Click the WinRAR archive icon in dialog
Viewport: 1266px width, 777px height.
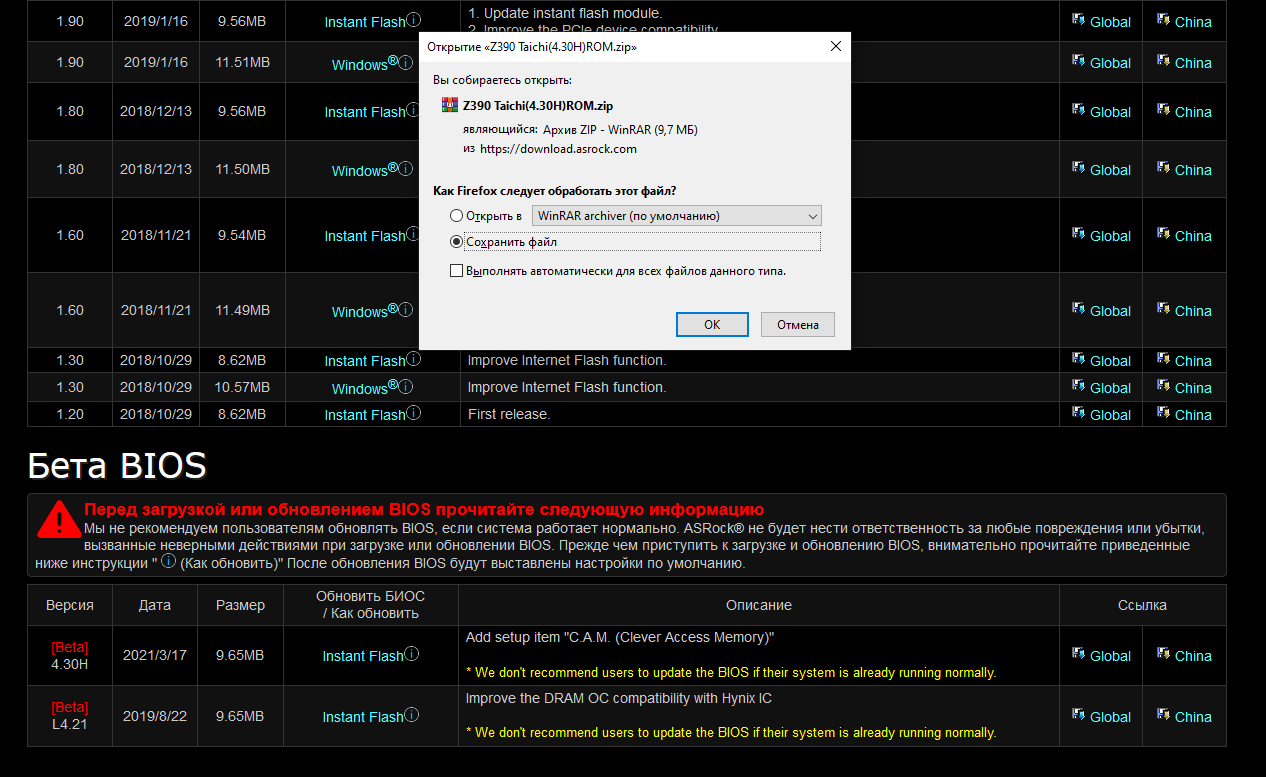click(x=448, y=105)
